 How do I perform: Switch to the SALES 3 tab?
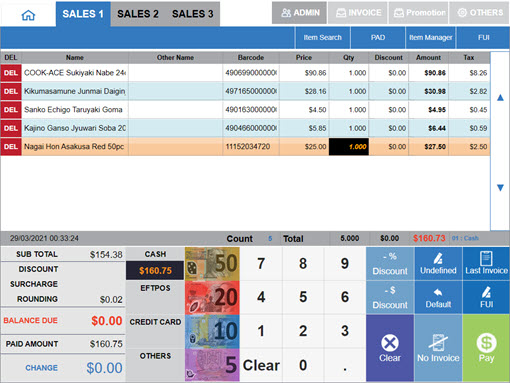192,14
